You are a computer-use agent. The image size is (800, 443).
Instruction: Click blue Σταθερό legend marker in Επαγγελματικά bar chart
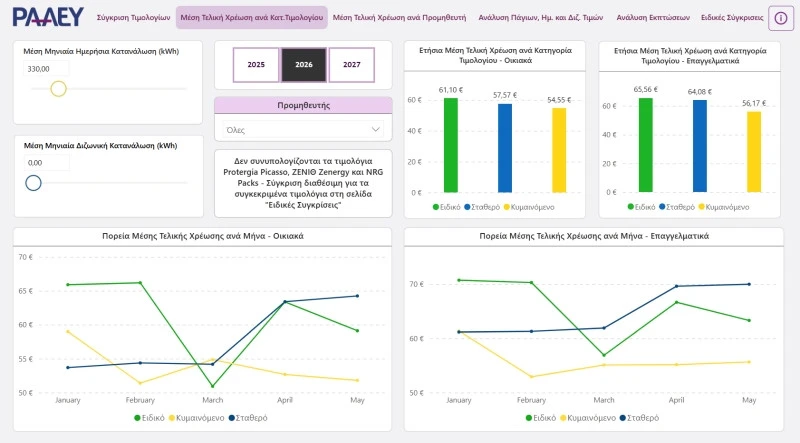662,207
